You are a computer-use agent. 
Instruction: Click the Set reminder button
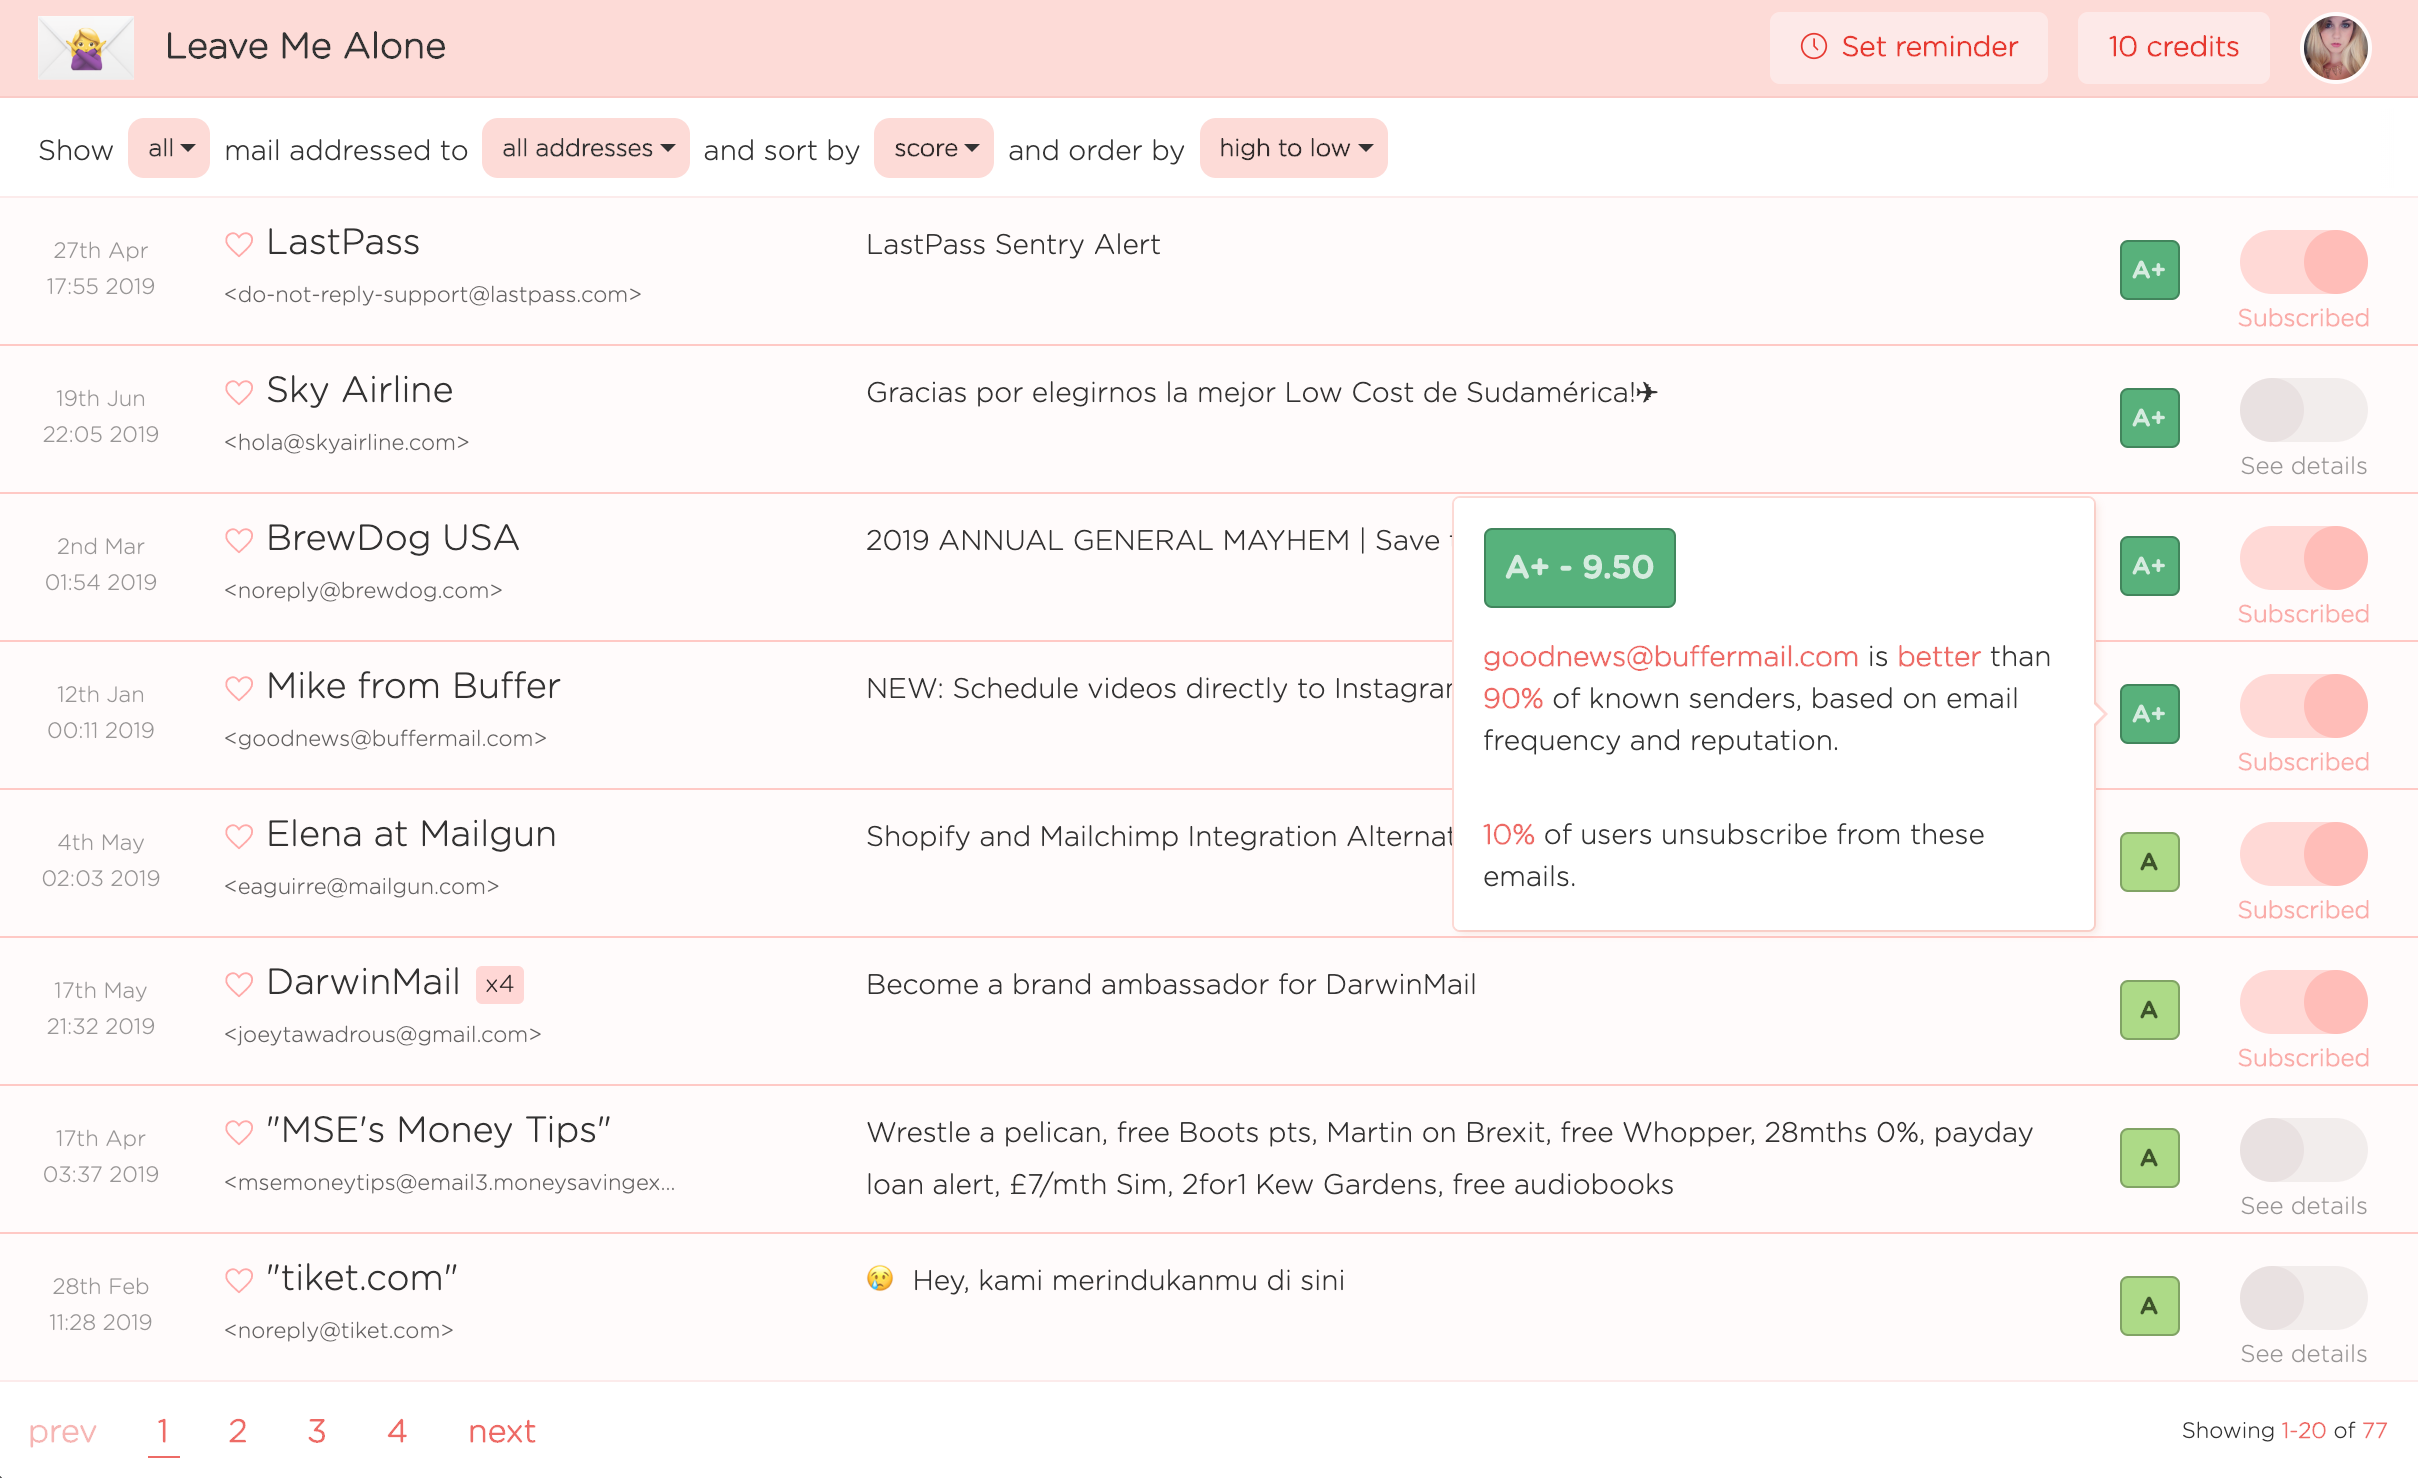pyautogui.click(x=1908, y=47)
